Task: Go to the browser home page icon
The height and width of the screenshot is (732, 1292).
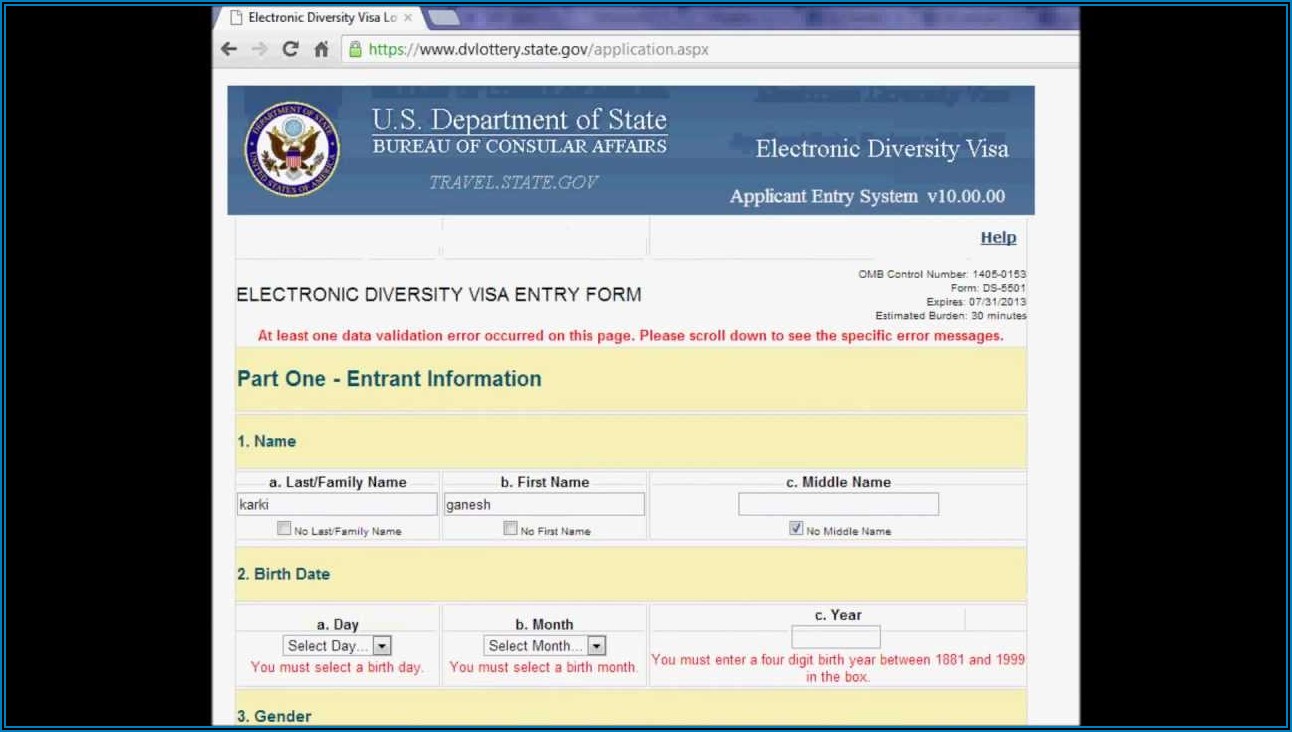Action: point(321,49)
